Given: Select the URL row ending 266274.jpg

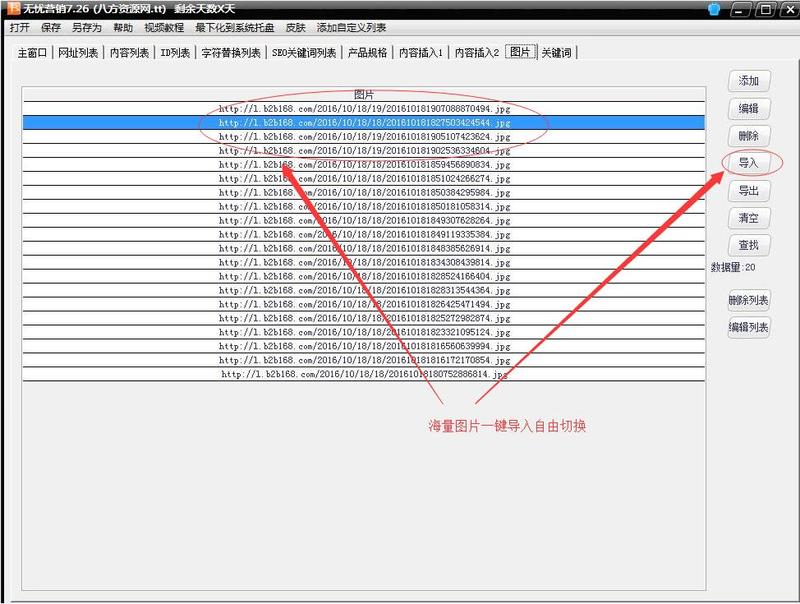Looking at the screenshot, I should click(x=364, y=179).
